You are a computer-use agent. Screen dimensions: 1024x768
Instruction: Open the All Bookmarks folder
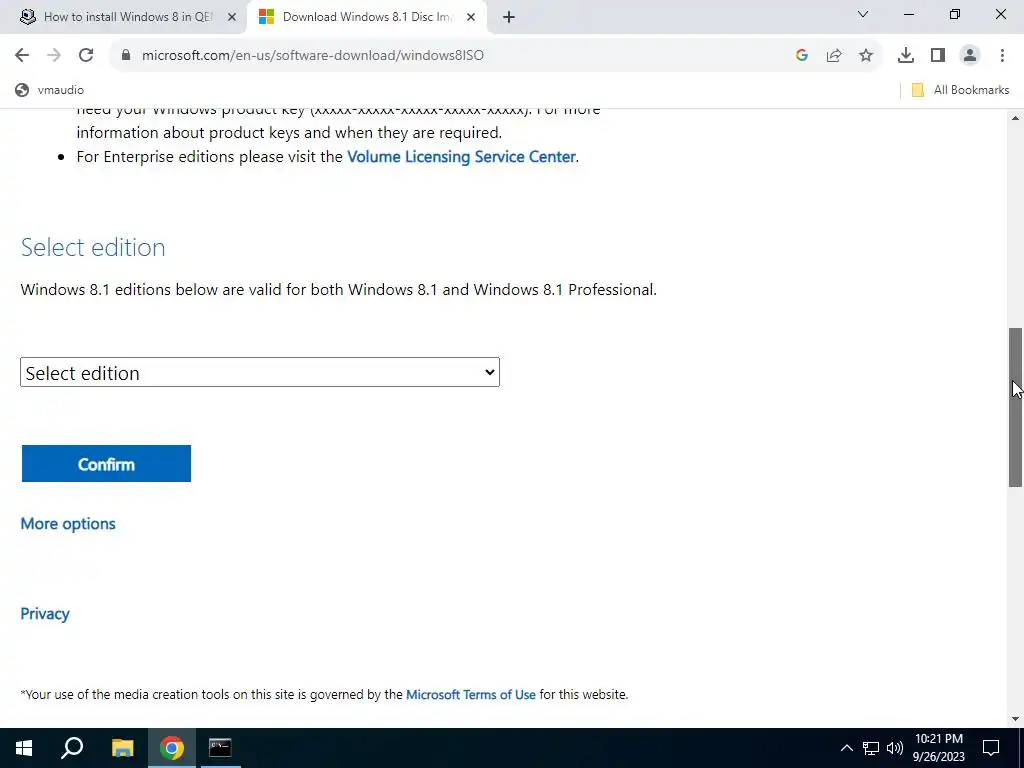(x=960, y=90)
